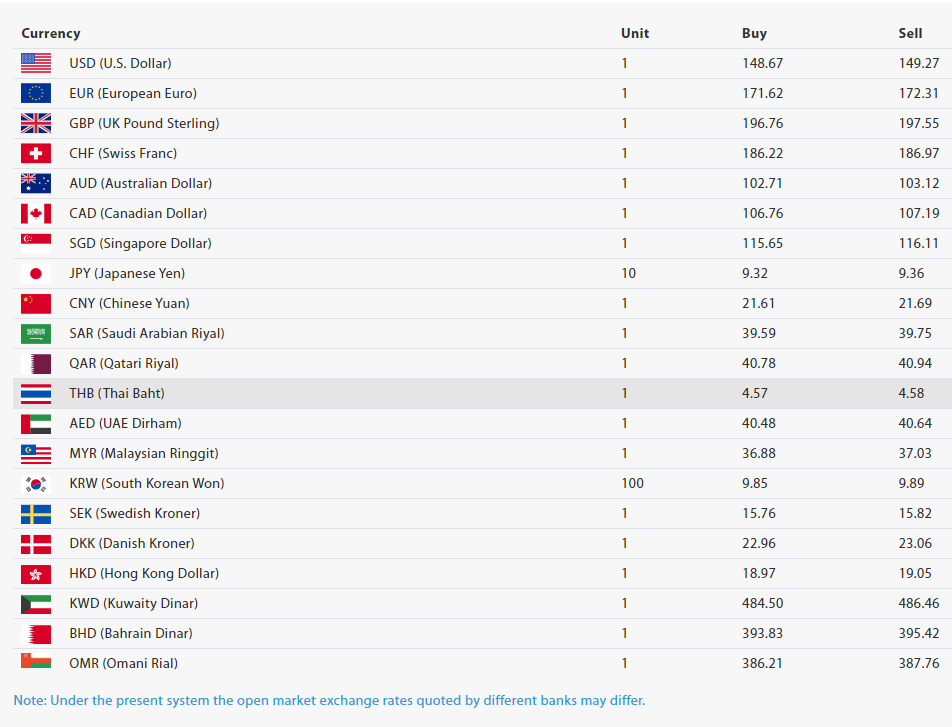Viewport: 952px width, 727px height.
Task: Click the Swiss flag icon
Action: coord(36,153)
